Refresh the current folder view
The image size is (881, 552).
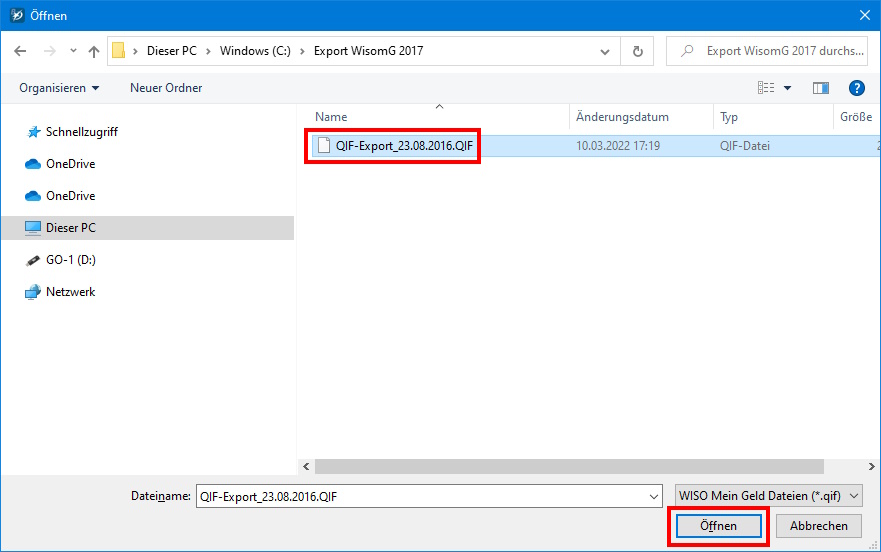pos(637,51)
